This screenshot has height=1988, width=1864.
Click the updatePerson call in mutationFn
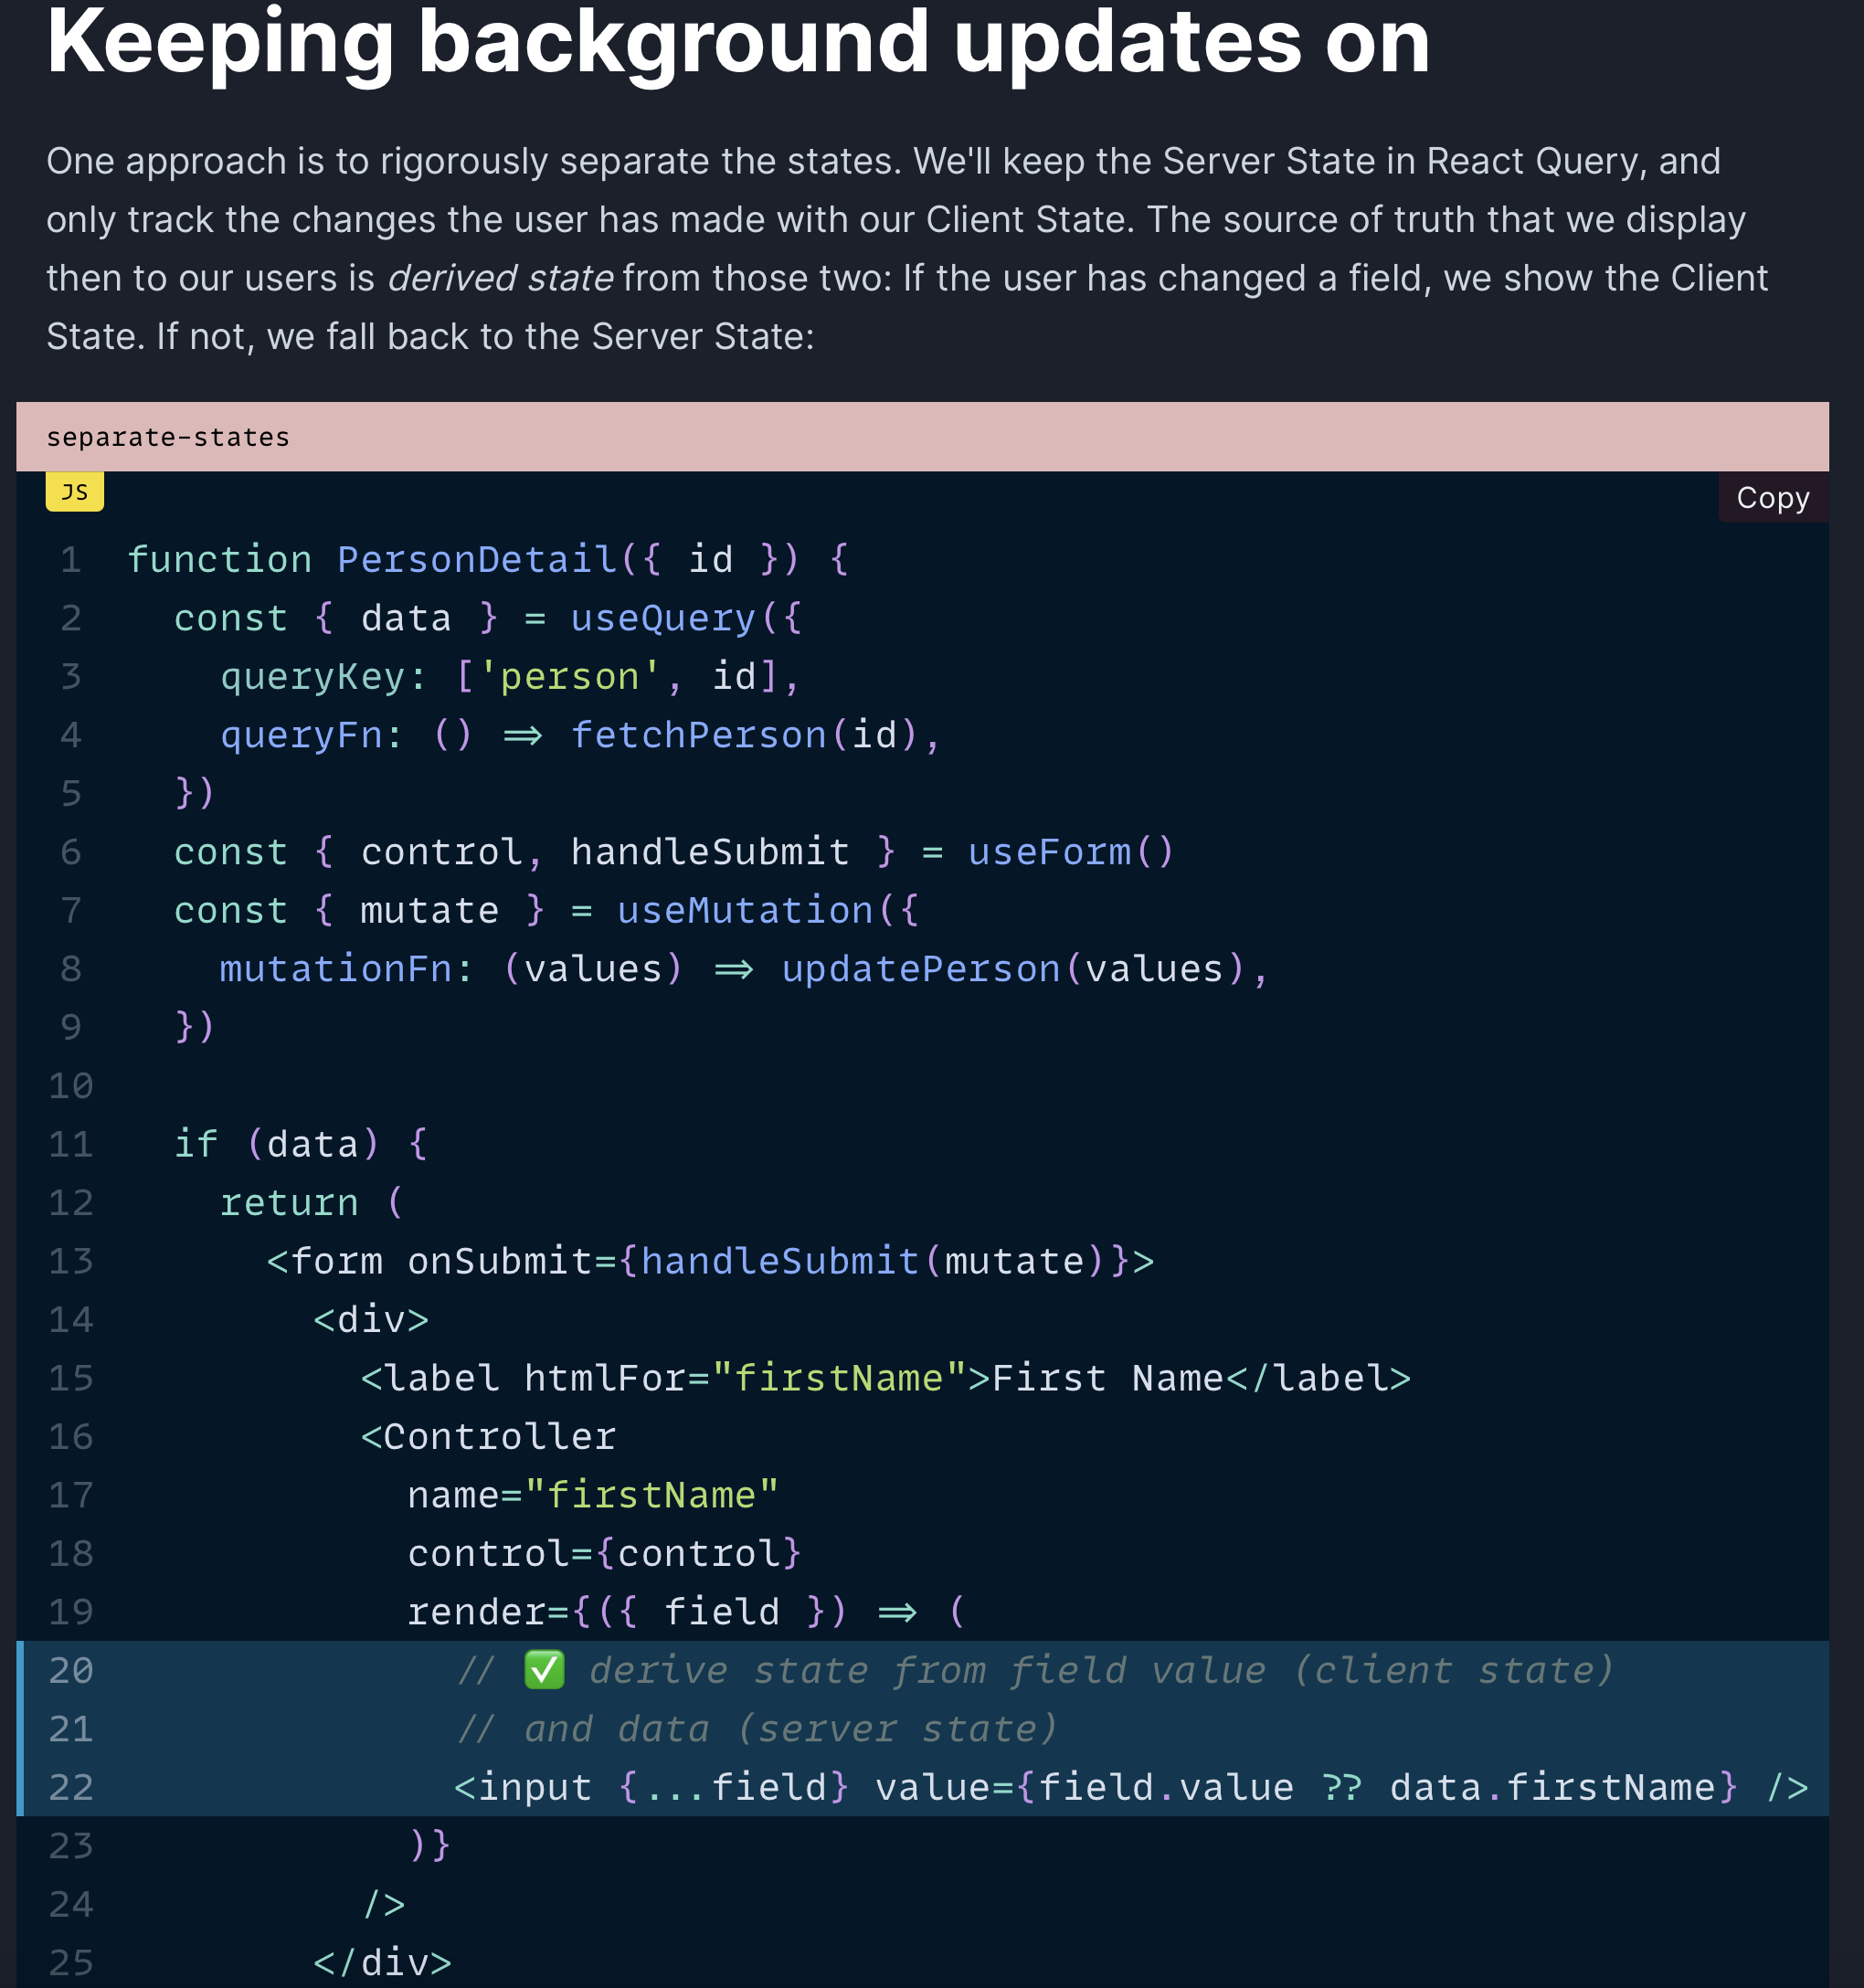pyautogui.click(x=920, y=969)
